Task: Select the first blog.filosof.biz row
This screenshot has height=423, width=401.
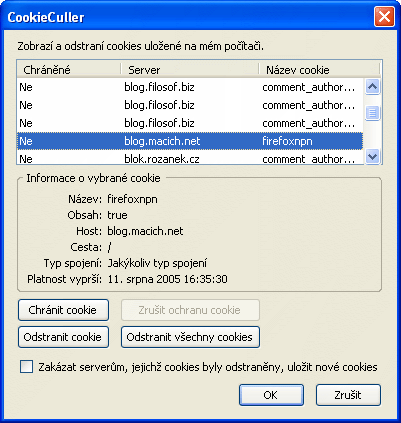Action: point(190,87)
